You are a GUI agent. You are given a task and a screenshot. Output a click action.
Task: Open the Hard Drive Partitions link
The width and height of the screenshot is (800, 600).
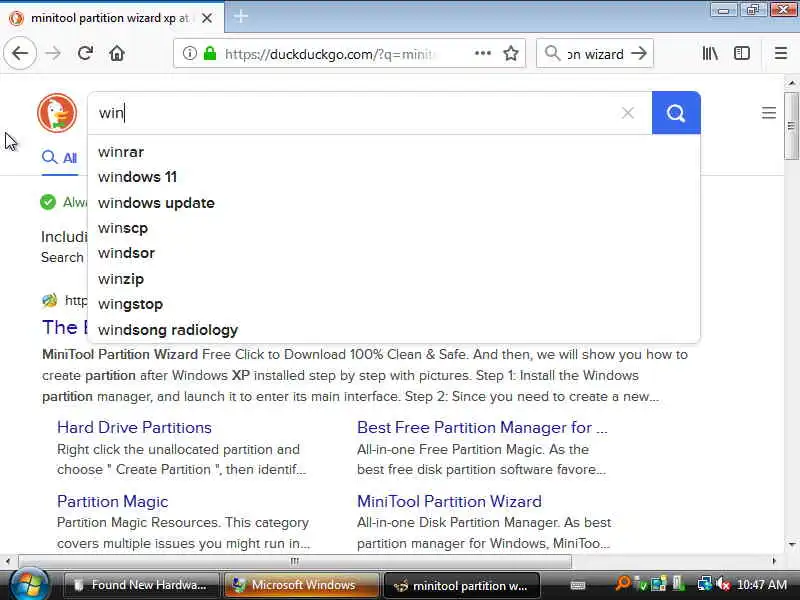134,428
